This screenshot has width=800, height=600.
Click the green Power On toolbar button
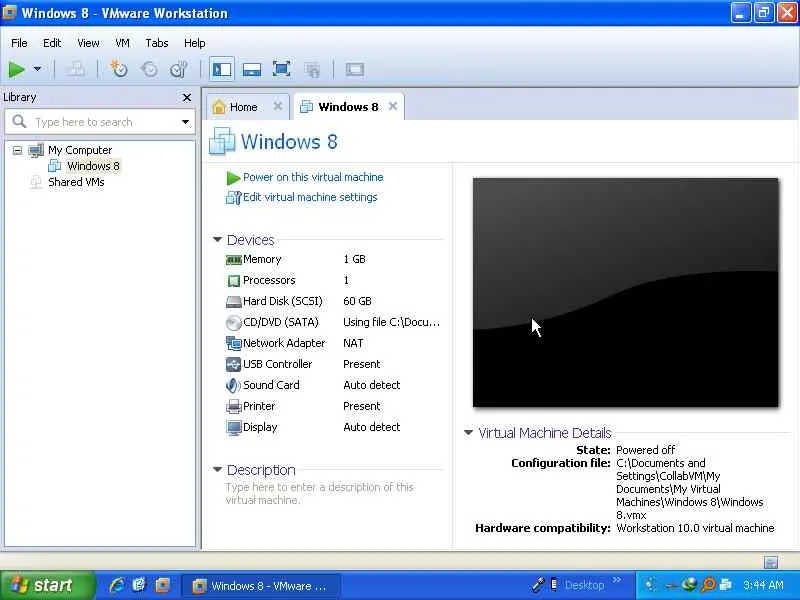16,69
